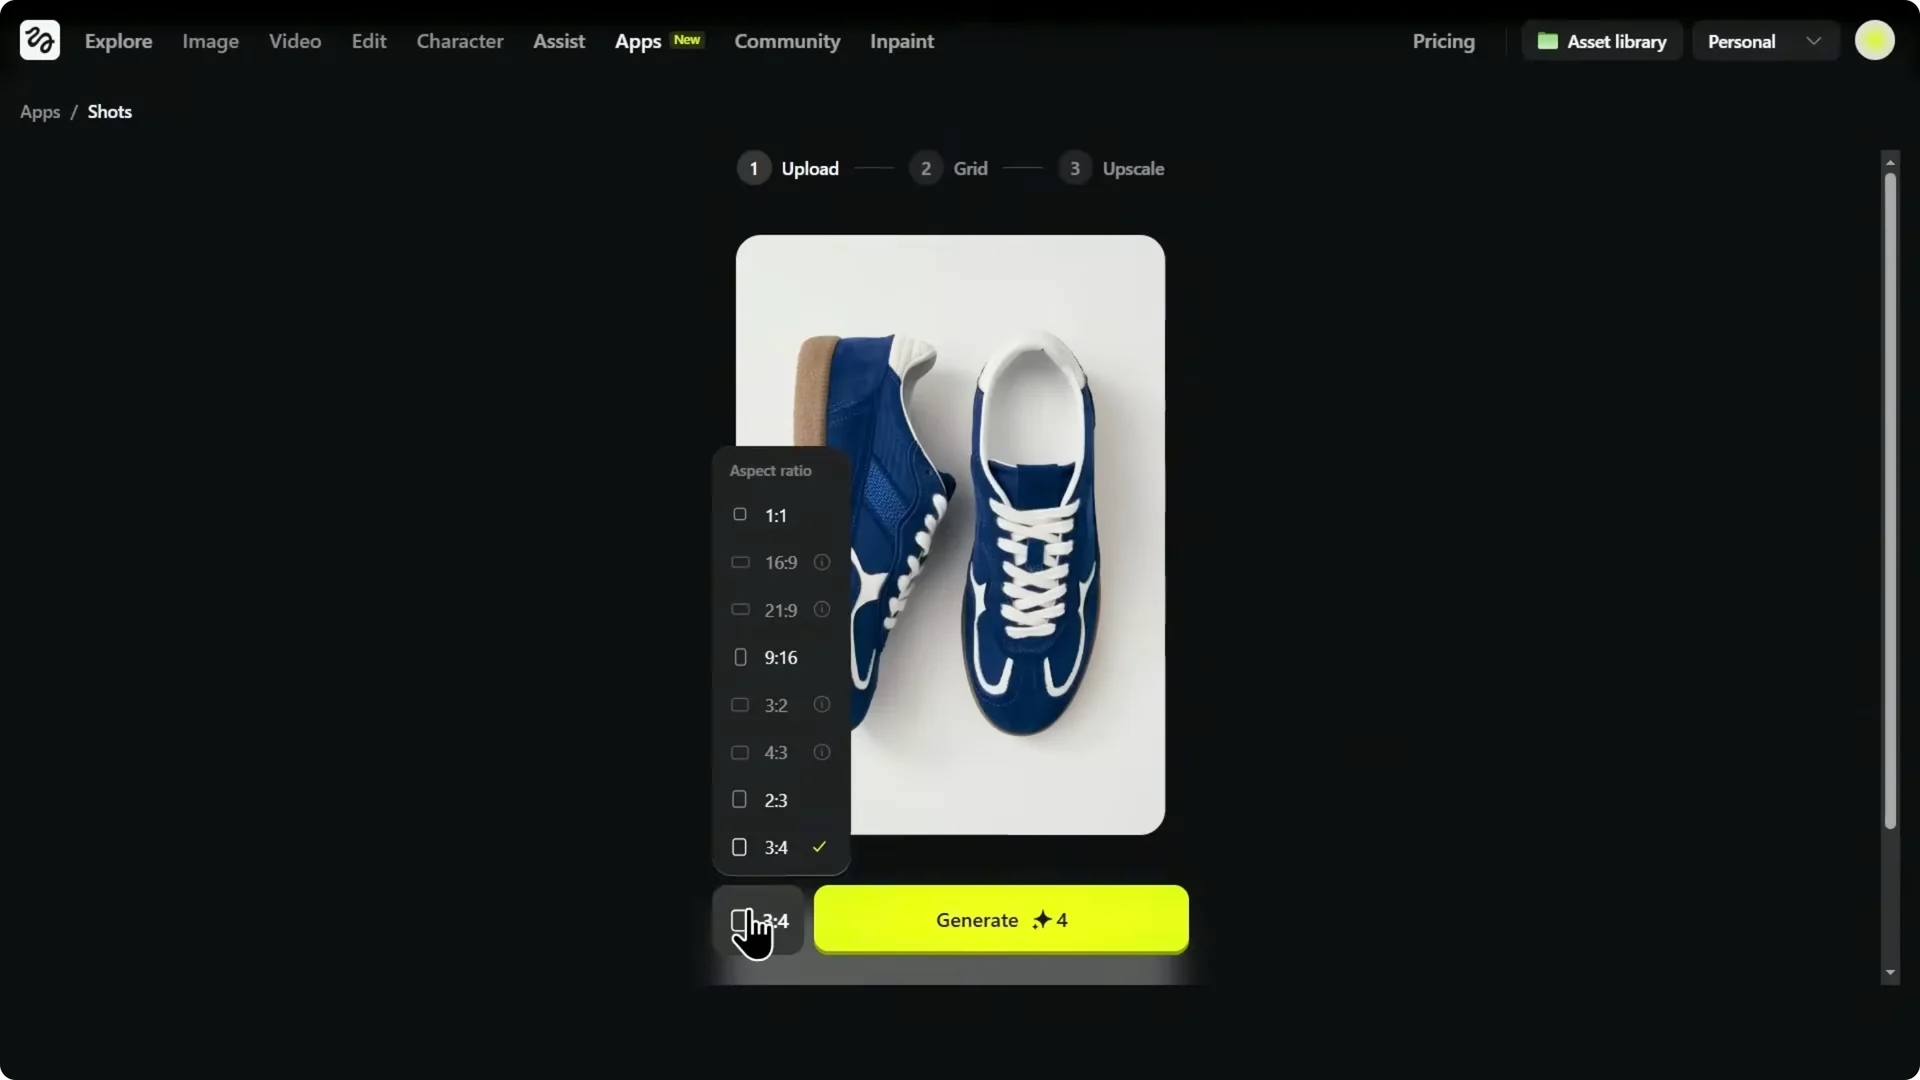Viewport: 1920px width, 1080px height.
Task: Click the info icon beside 21:9
Action: (820, 609)
